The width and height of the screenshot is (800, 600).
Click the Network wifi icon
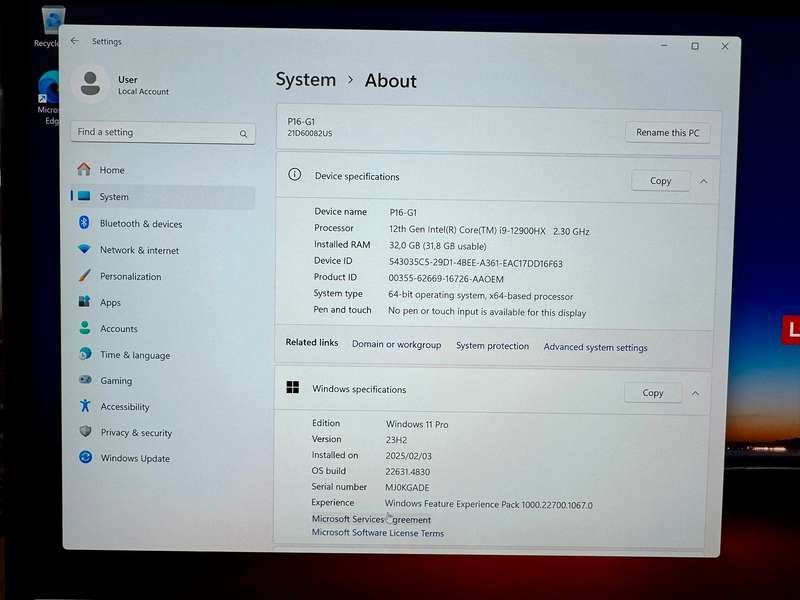84,249
